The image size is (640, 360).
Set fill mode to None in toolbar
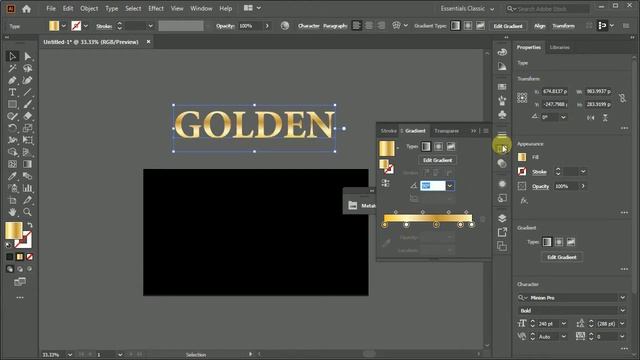[x=29, y=257]
